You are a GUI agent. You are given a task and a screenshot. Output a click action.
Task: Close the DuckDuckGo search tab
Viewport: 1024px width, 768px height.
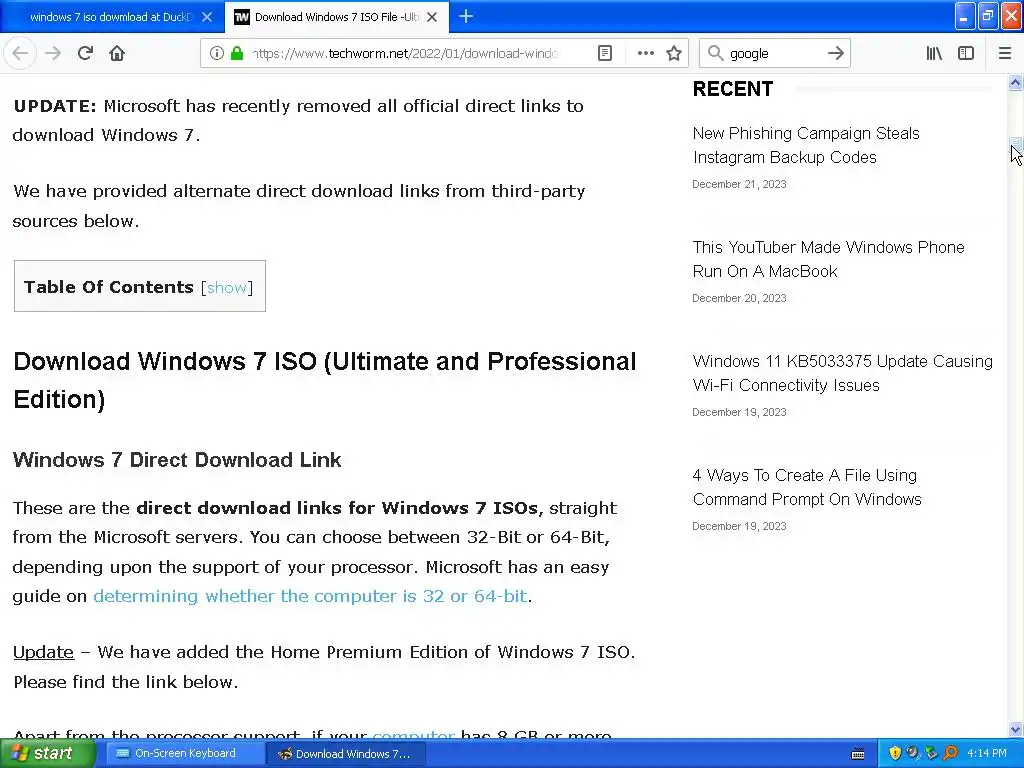pyautogui.click(x=207, y=17)
